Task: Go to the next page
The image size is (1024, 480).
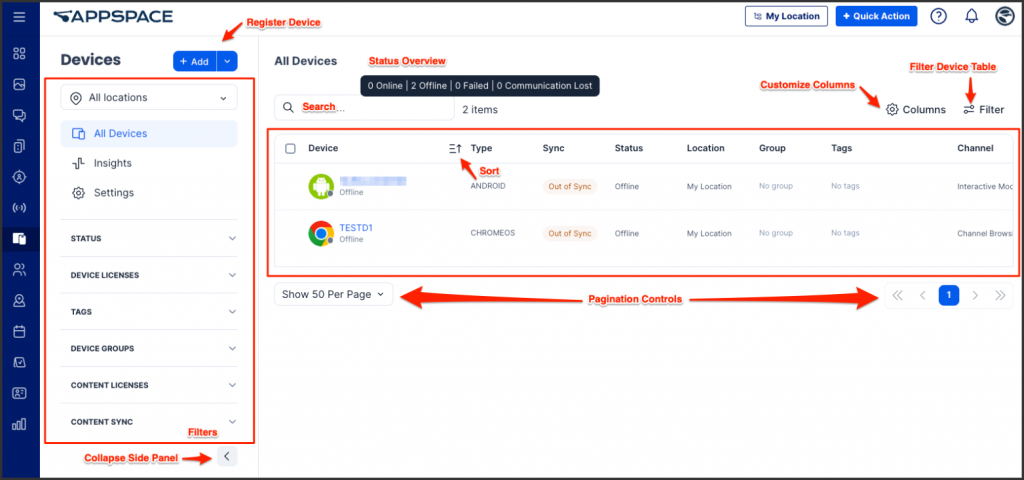Action: coord(975,296)
